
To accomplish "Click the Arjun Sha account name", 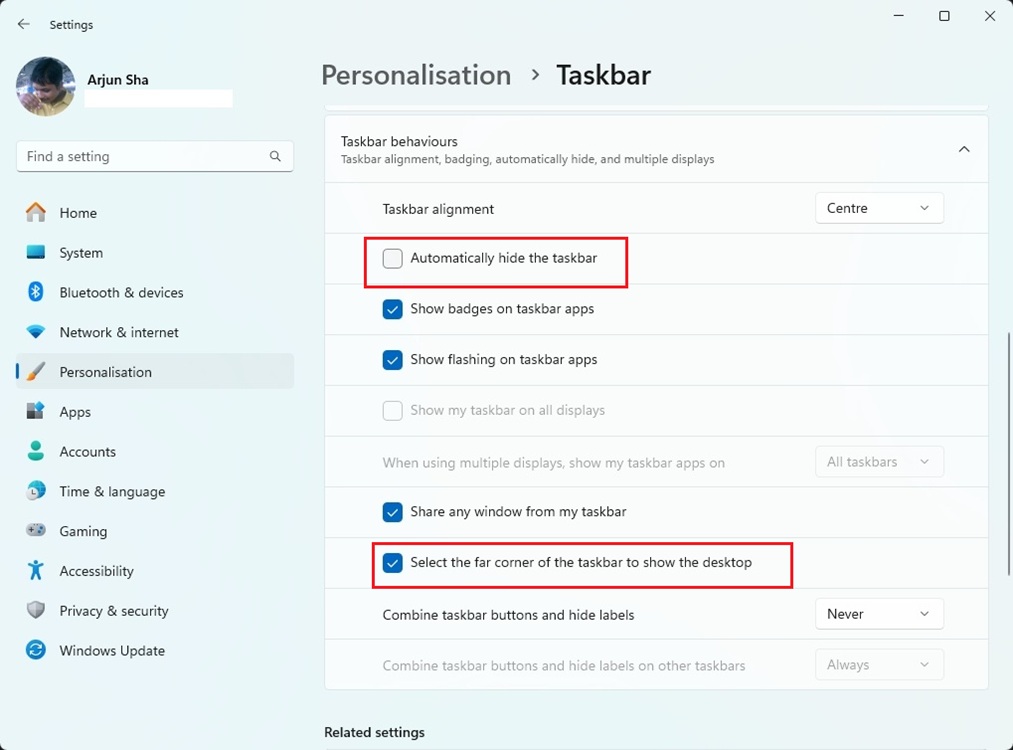I will pyautogui.click(x=118, y=79).
